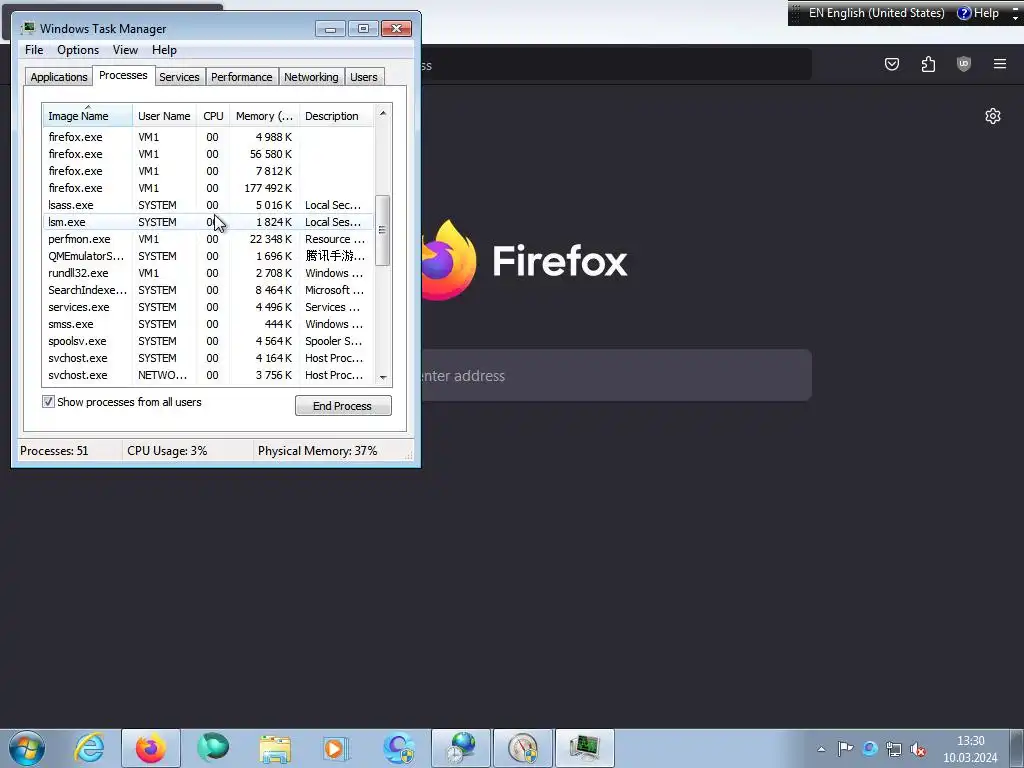Click the uBlock Origin shield icon
Screen dimensions: 1024x768
coord(964,64)
